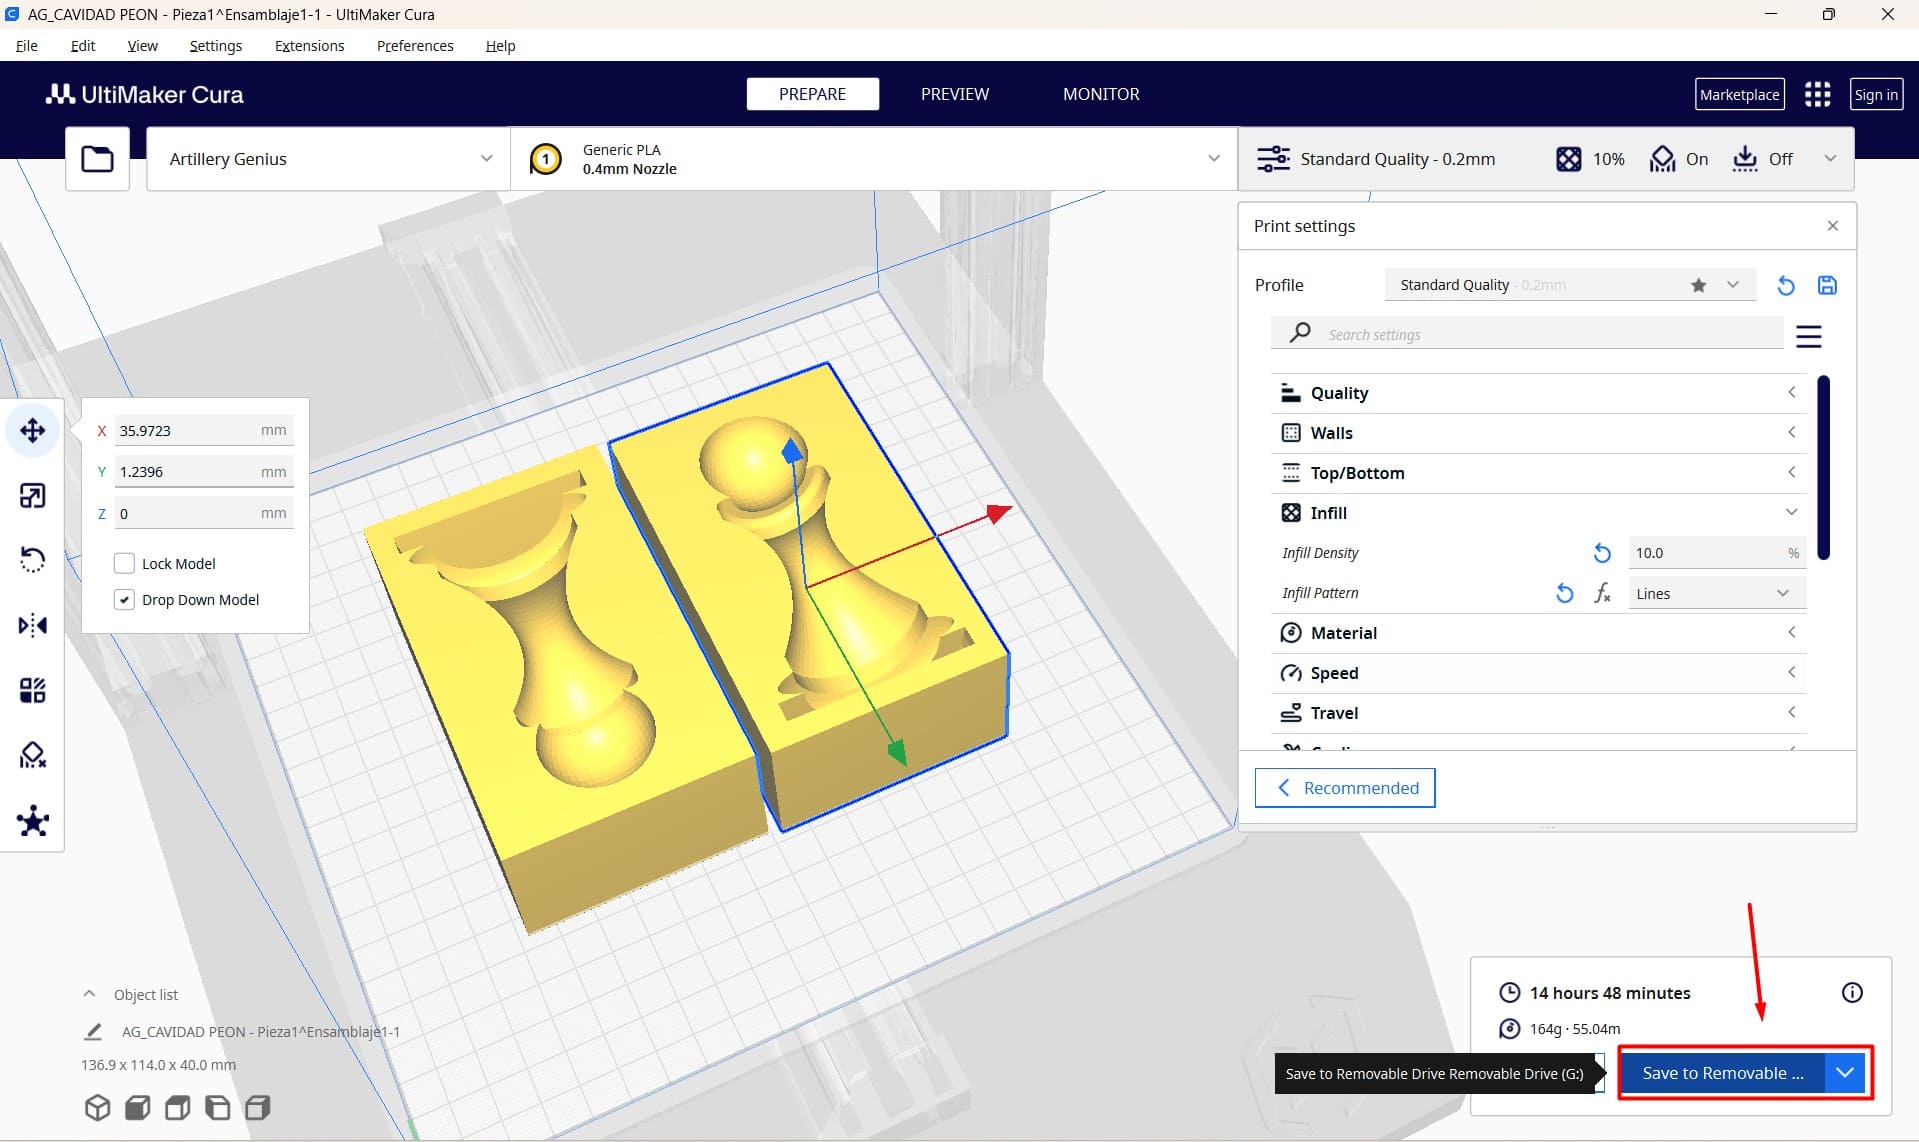The height and width of the screenshot is (1142, 1919).
Task: Click Save to Removable Drive button
Action: 1722,1072
